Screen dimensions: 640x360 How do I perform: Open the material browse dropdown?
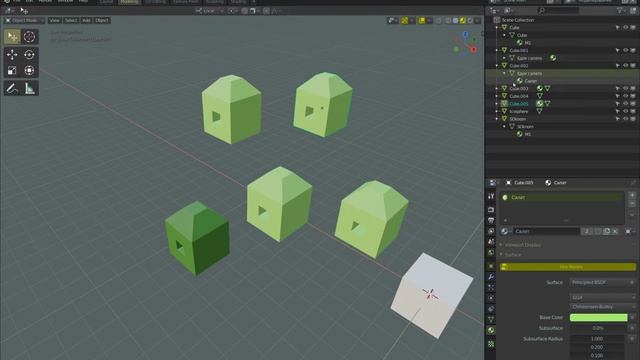506,231
